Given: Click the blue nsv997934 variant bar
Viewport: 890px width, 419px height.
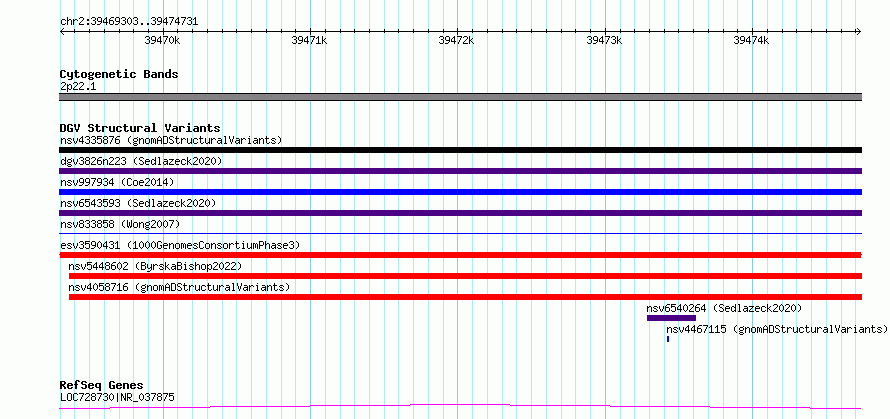Looking at the screenshot, I should [x=460, y=192].
